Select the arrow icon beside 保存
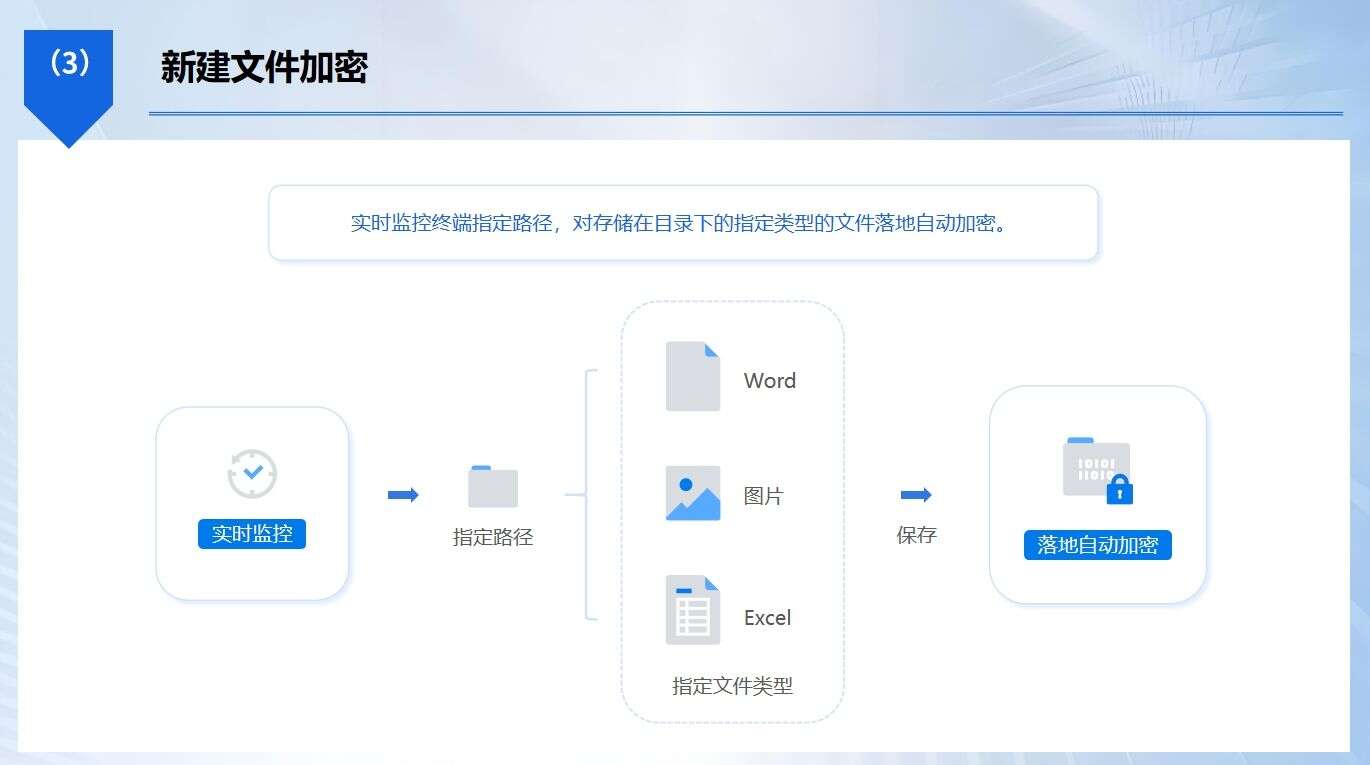This screenshot has width=1370, height=765. (x=916, y=493)
